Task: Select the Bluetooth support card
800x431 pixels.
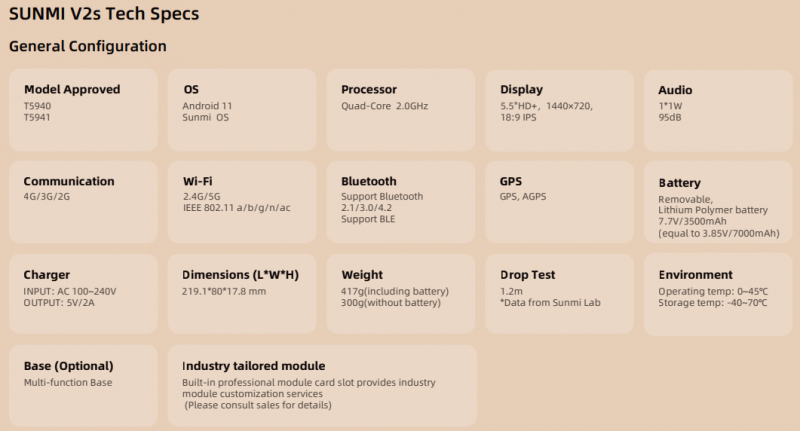Action: pos(401,202)
